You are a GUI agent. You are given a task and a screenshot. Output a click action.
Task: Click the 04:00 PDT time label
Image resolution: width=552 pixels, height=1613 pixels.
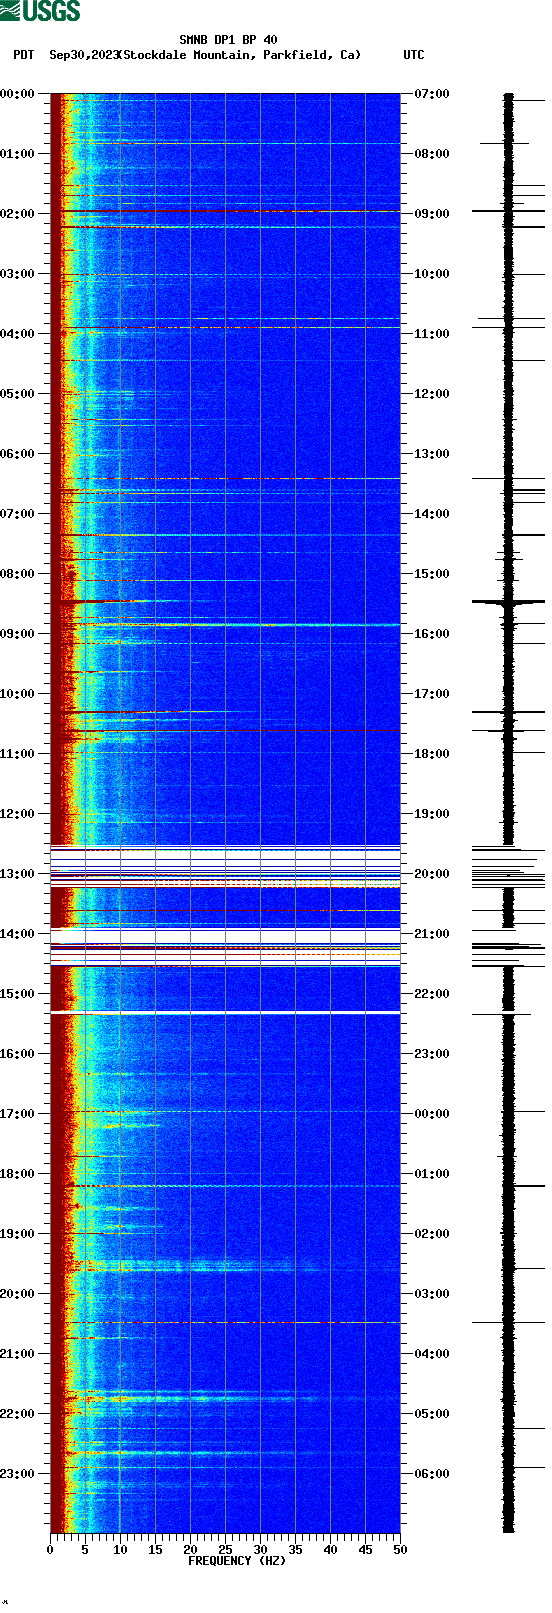click(x=17, y=334)
